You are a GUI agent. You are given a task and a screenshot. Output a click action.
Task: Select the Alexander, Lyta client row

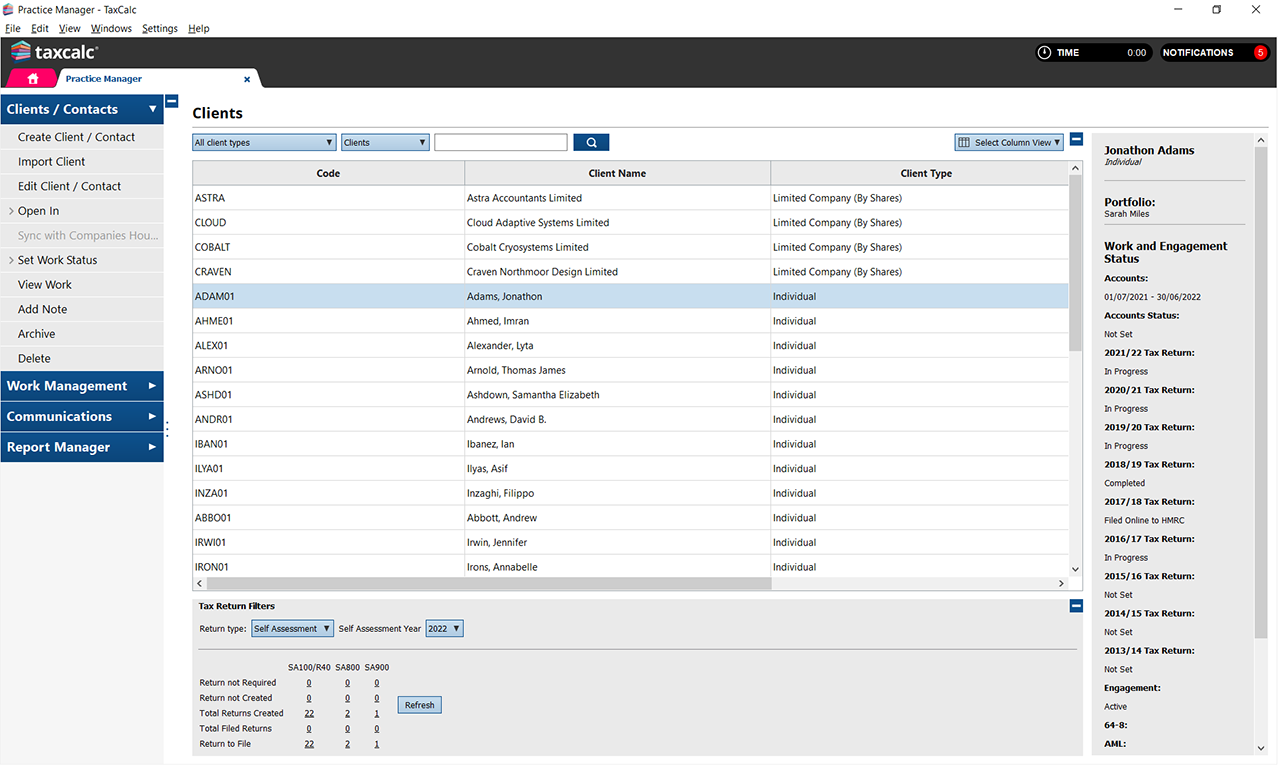coord(630,346)
